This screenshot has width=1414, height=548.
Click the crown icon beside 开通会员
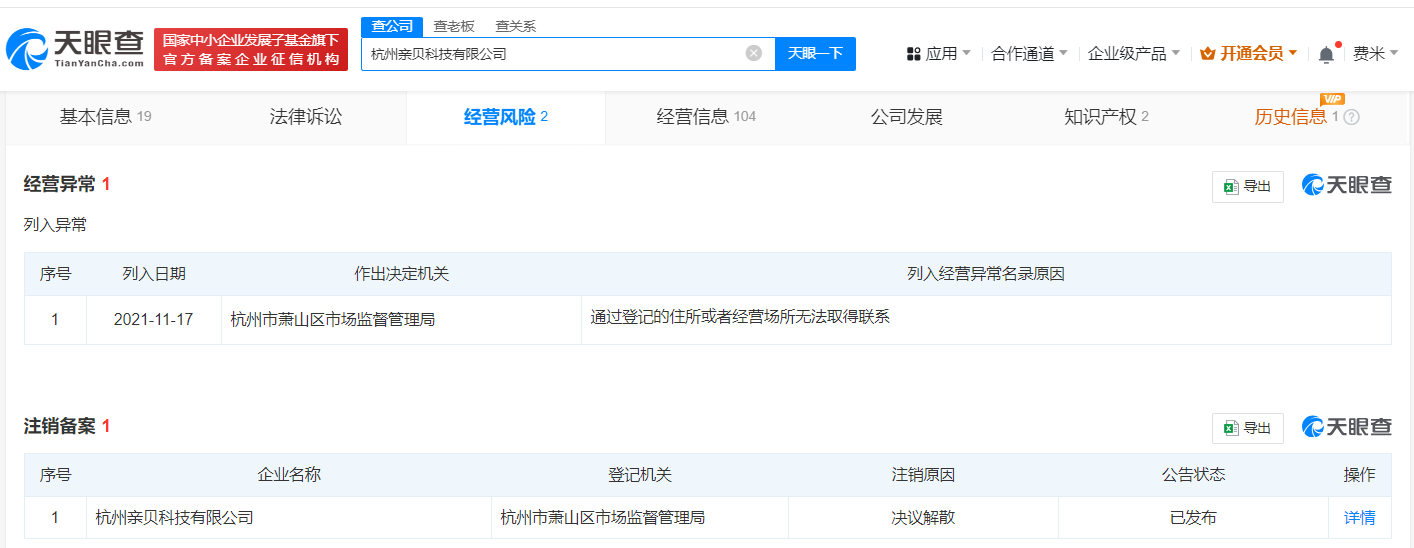[1207, 54]
